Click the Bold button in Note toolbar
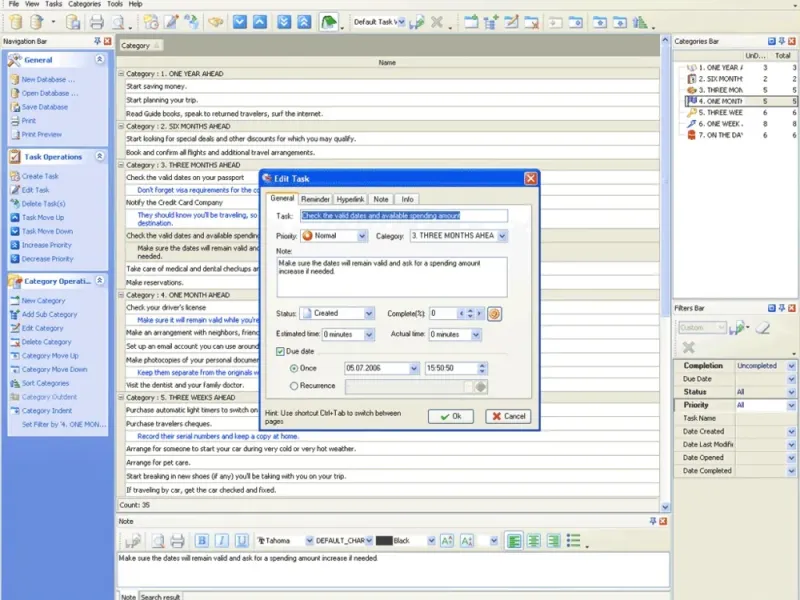800x600 pixels. pos(201,540)
